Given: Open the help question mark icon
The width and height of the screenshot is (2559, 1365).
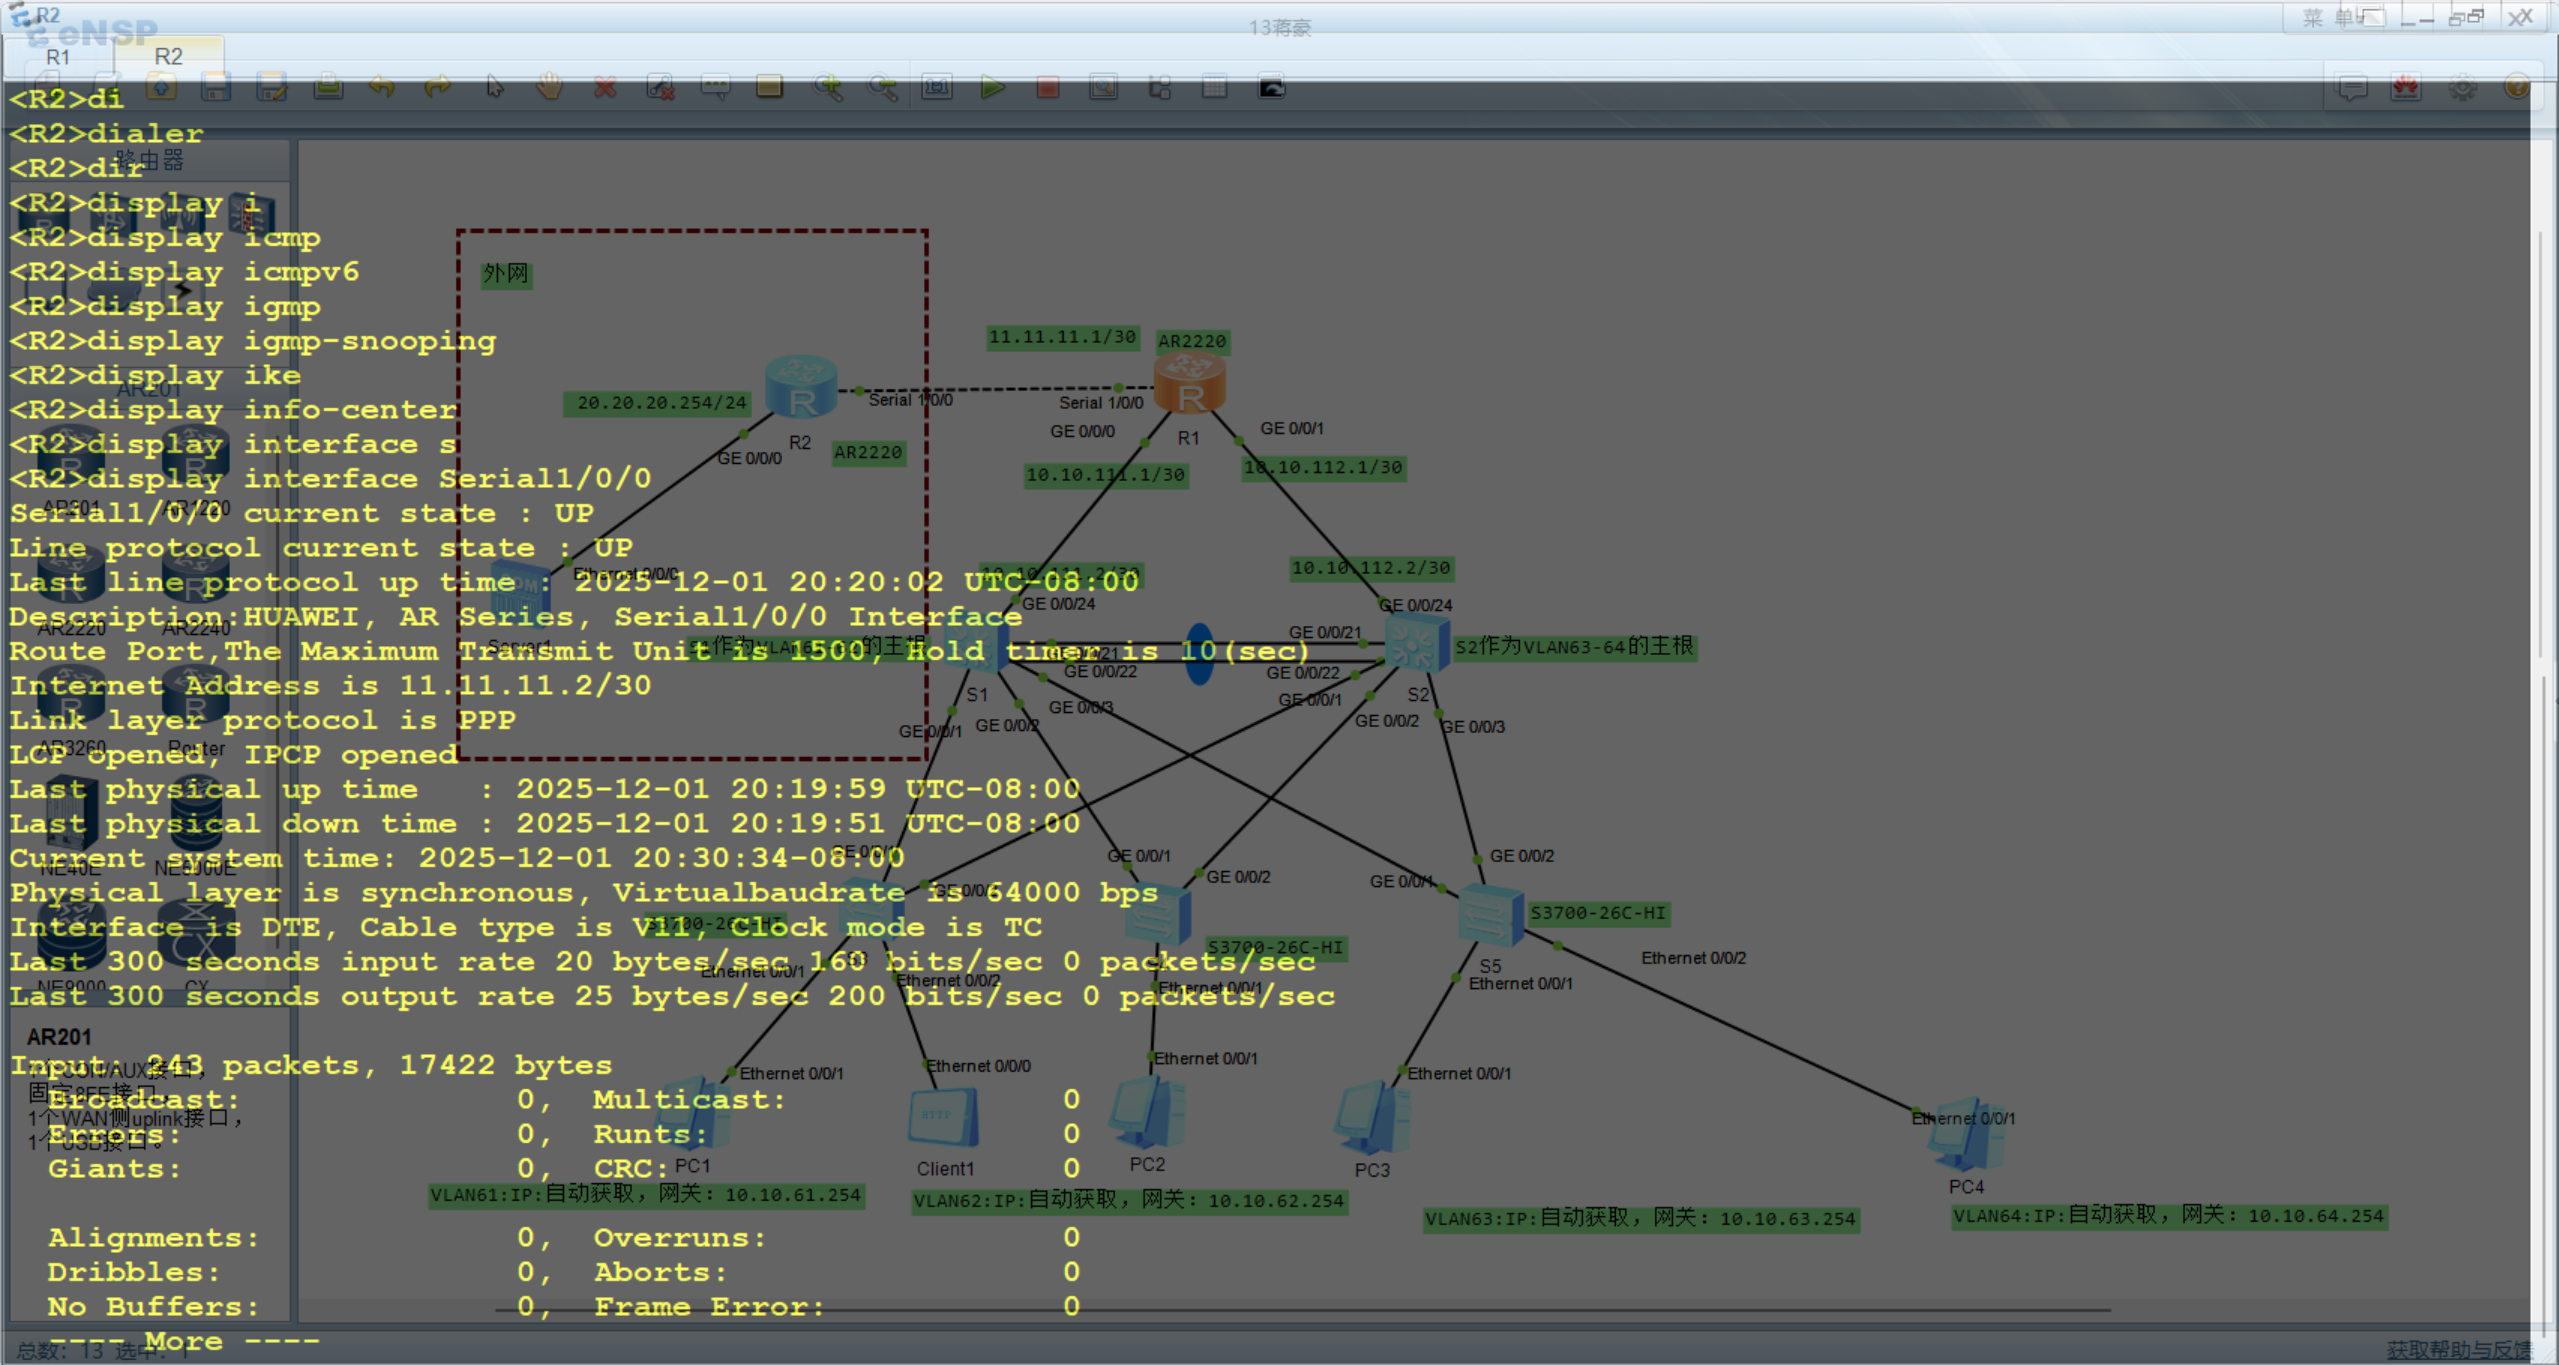Looking at the screenshot, I should pyautogui.click(x=2517, y=88).
